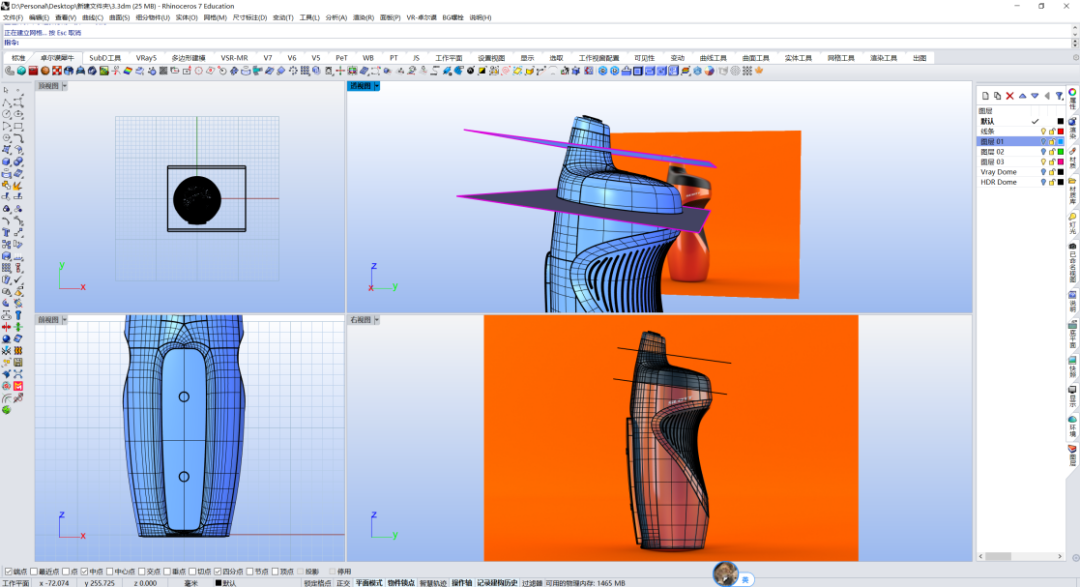Screen dimensions: 1080x587
Task: Toggle the 四分点 quadrant osnap checkbox
Action: coord(218,571)
